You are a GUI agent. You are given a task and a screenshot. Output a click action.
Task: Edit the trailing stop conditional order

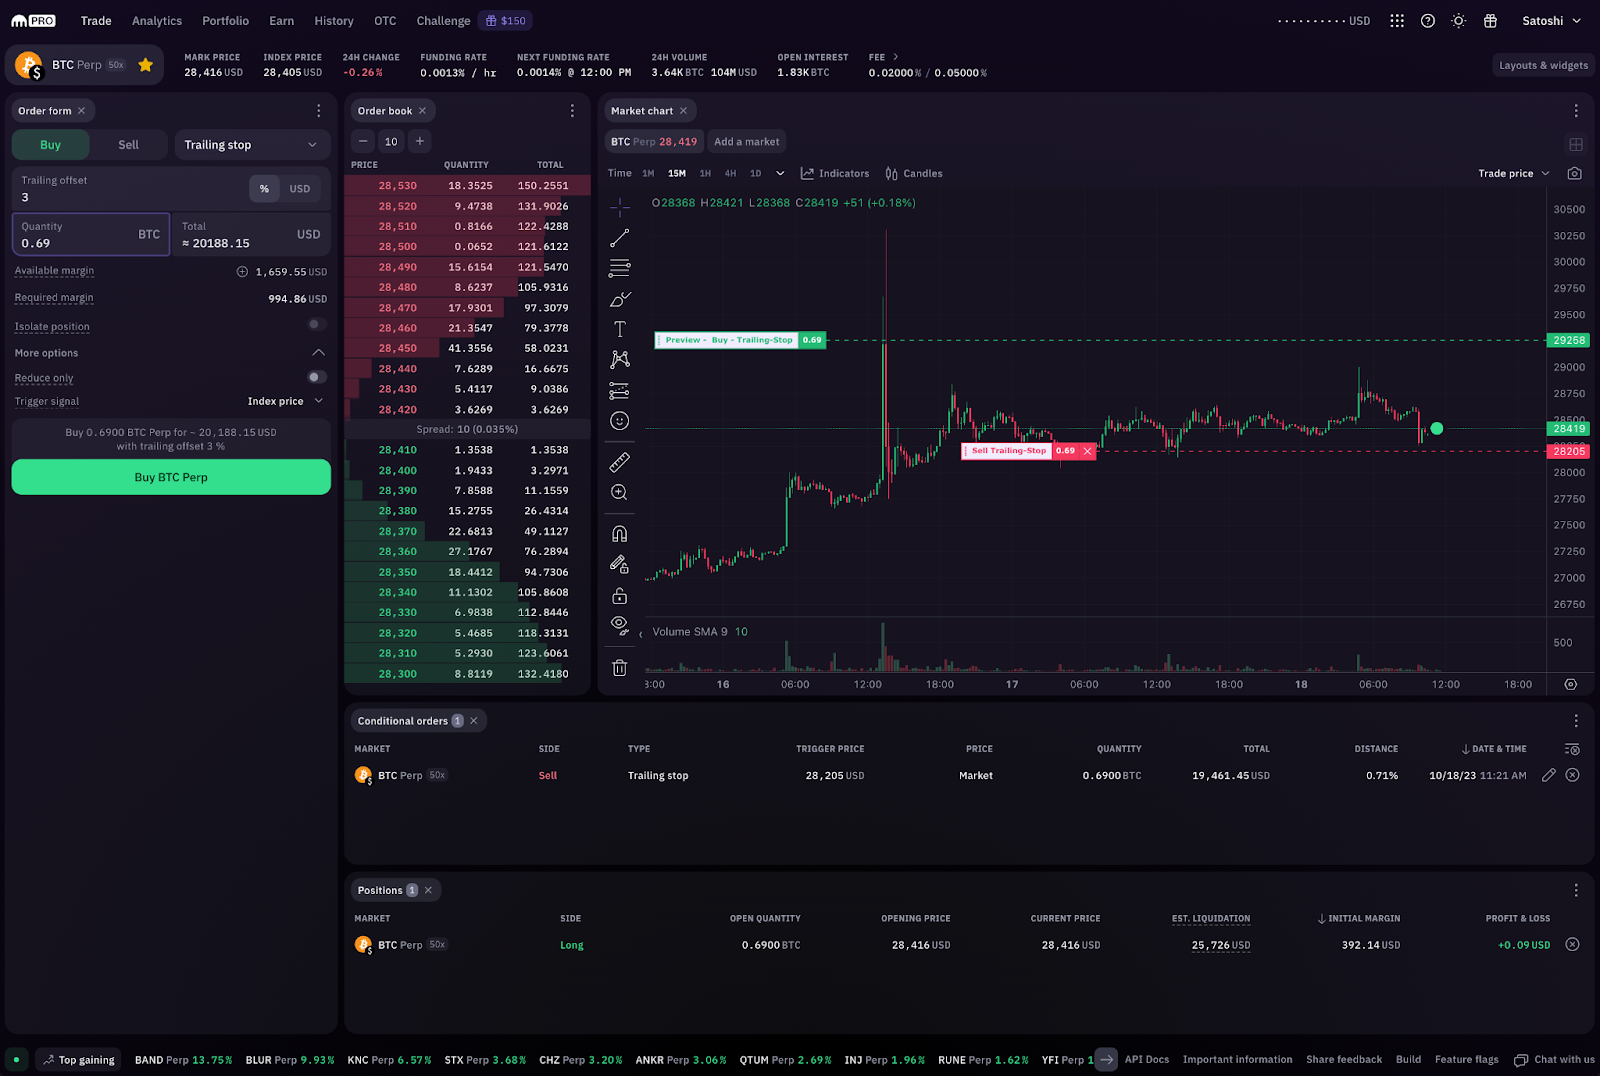click(x=1549, y=775)
